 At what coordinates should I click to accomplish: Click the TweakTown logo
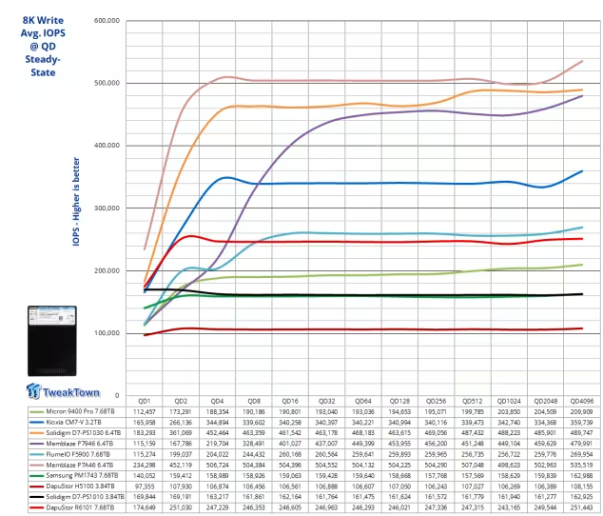tap(63, 391)
